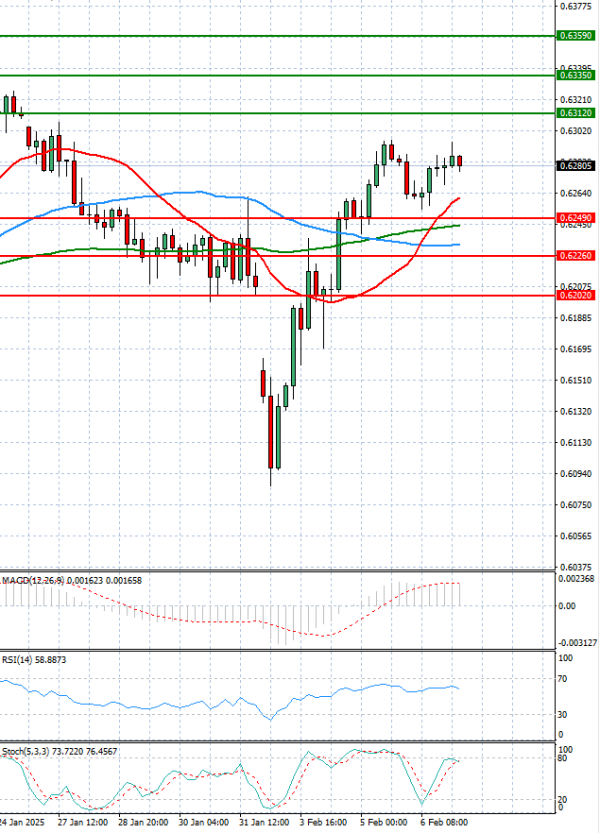The image size is (600, 833).
Task: Click the MACD scale value 0.002368
Action: click(576, 579)
